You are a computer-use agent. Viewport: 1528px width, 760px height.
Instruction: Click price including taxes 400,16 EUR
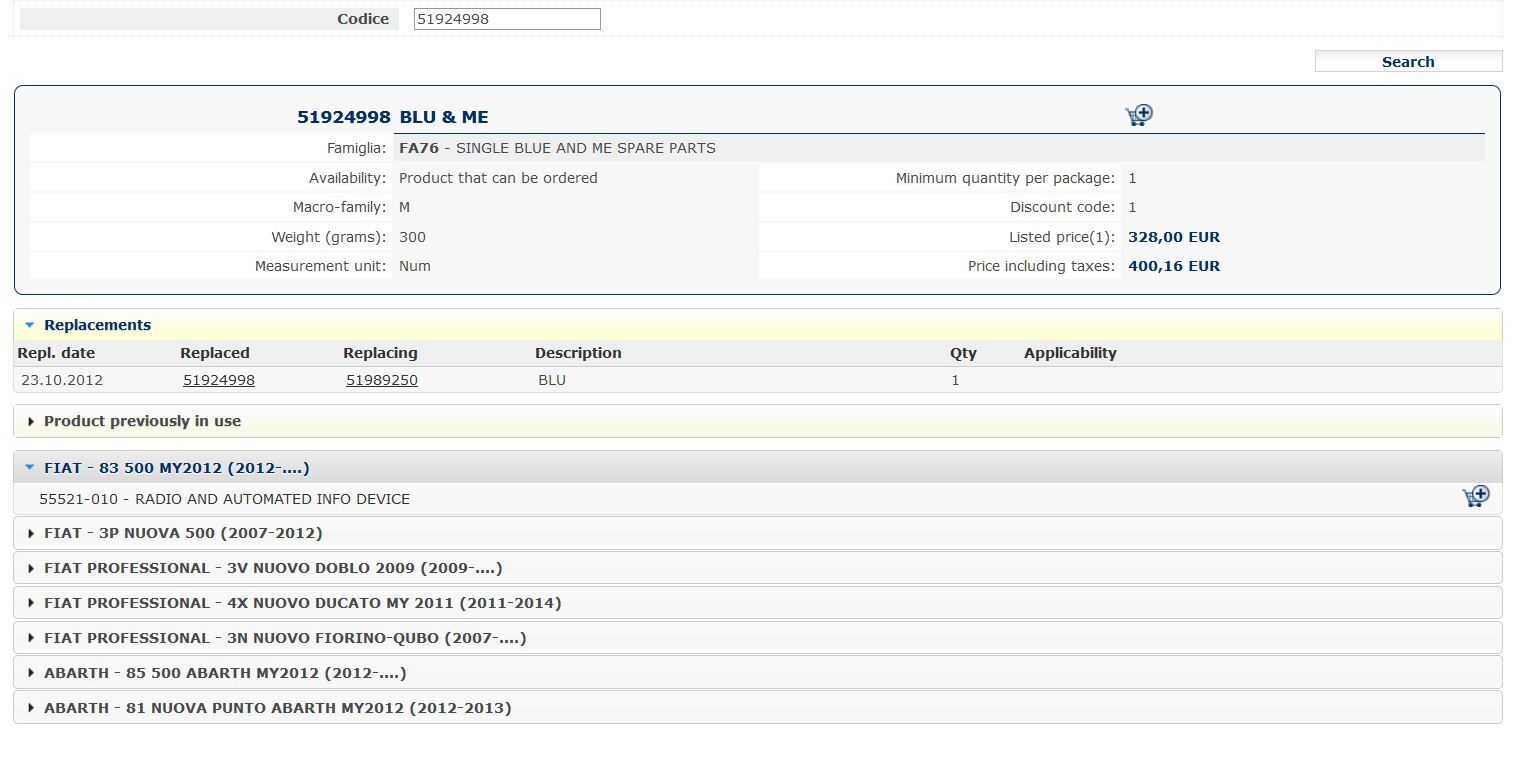pos(1174,266)
